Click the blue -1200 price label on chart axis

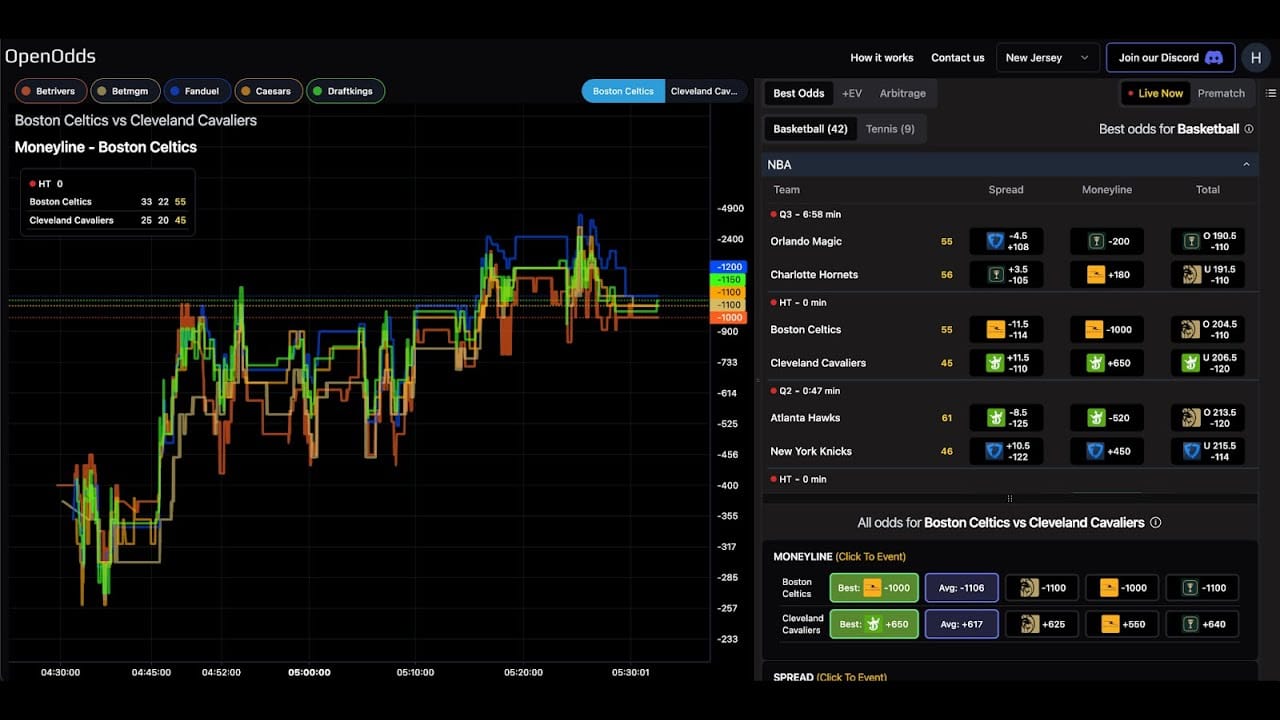(728, 267)
